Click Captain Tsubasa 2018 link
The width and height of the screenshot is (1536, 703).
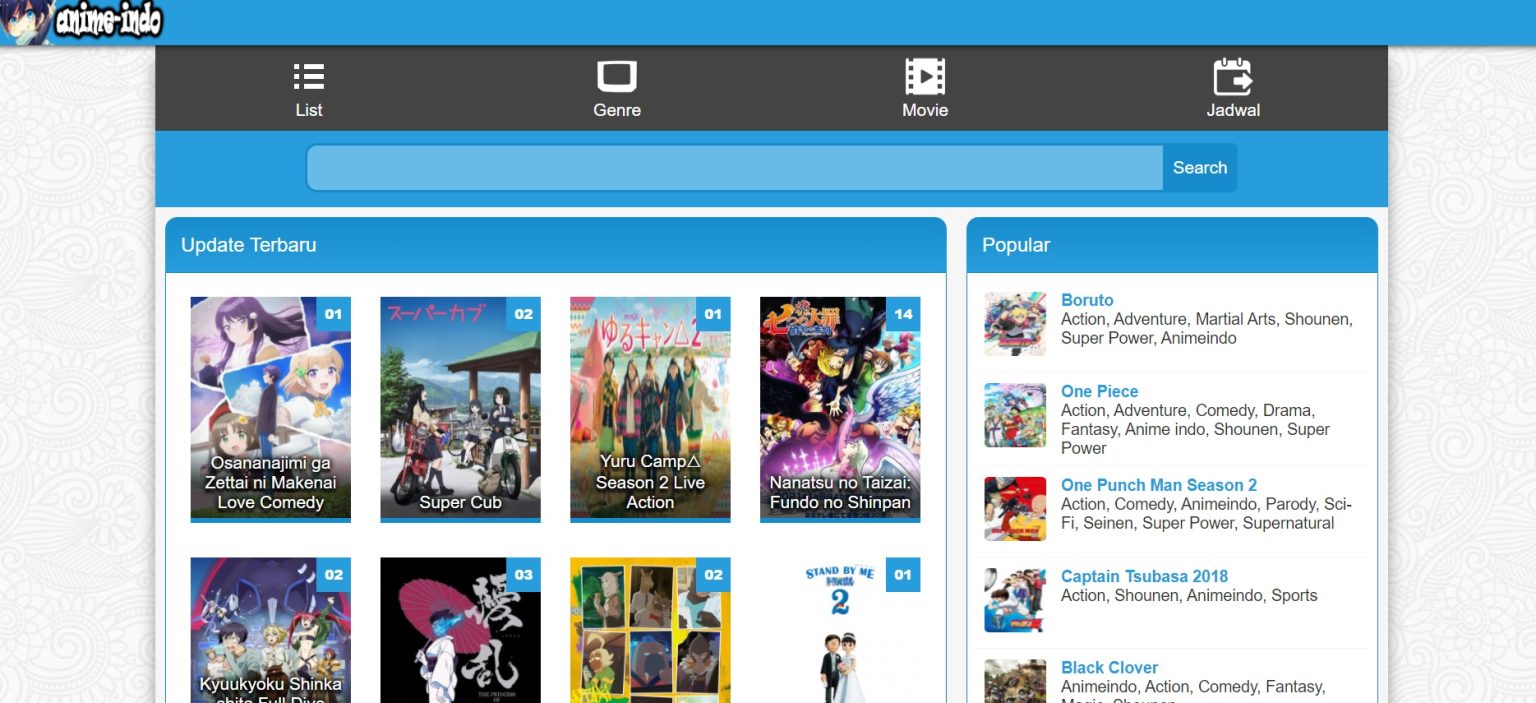point(1144,576)
